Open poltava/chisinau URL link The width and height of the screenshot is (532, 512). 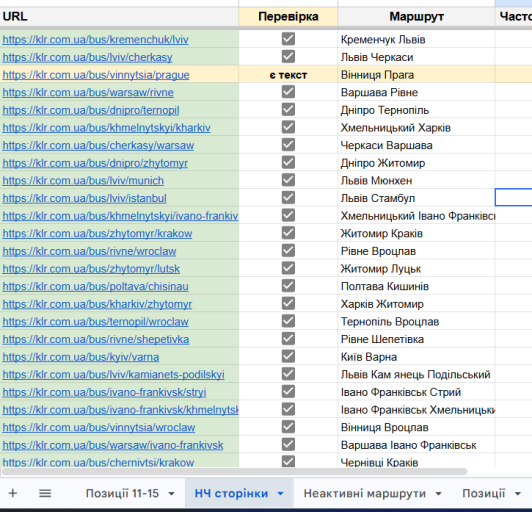[95, 287]
